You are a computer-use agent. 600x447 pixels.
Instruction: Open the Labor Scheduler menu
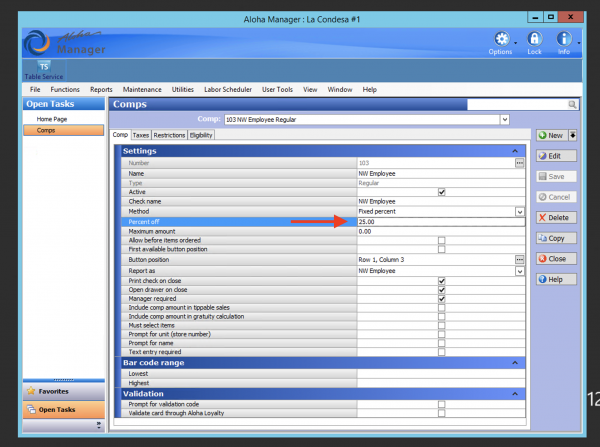coord(228,90)
